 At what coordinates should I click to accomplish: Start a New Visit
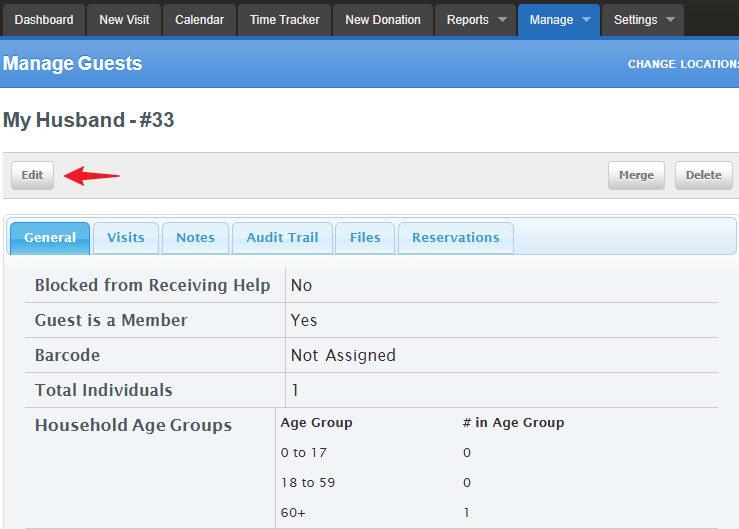coord(124,20)
